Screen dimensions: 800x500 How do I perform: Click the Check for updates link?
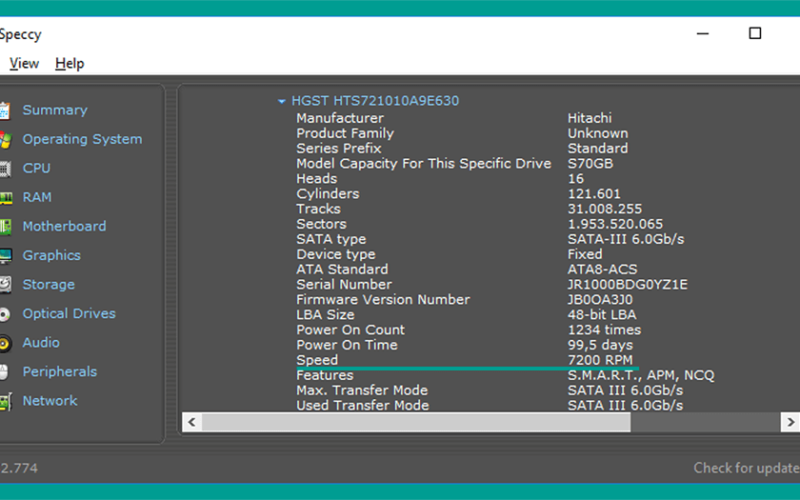746,468
